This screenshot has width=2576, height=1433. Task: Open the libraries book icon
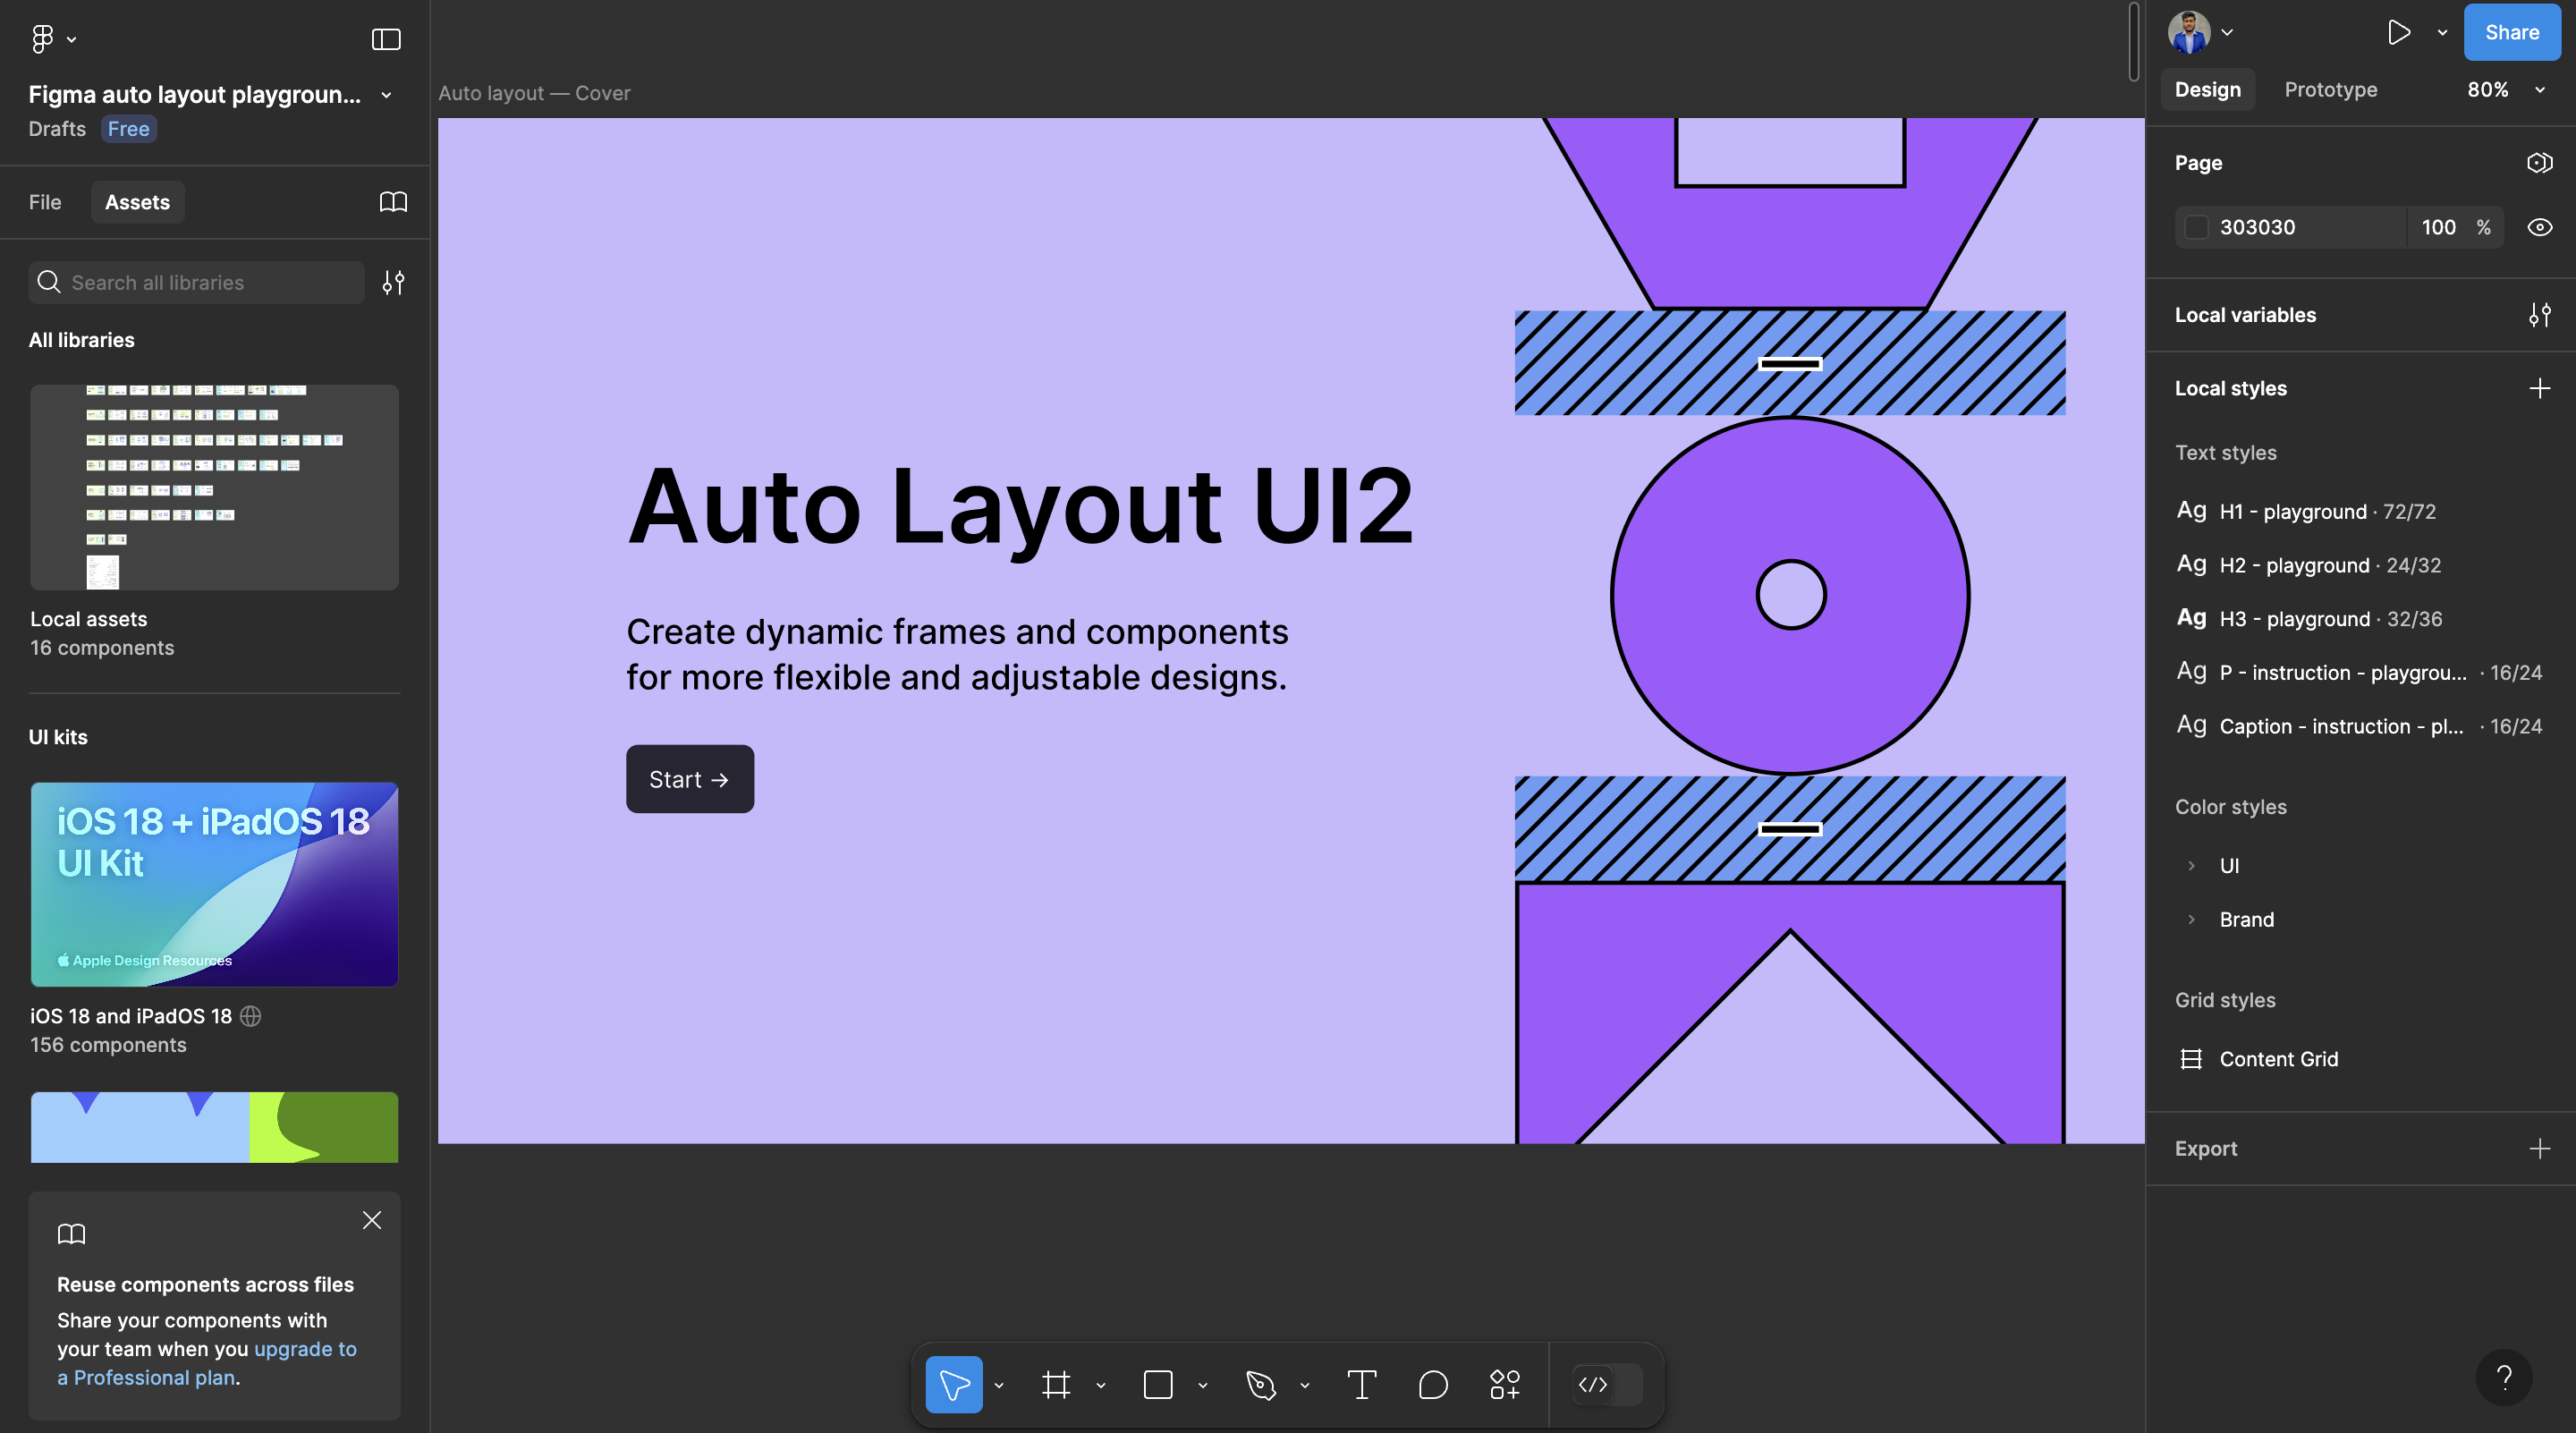click(393, 202)
